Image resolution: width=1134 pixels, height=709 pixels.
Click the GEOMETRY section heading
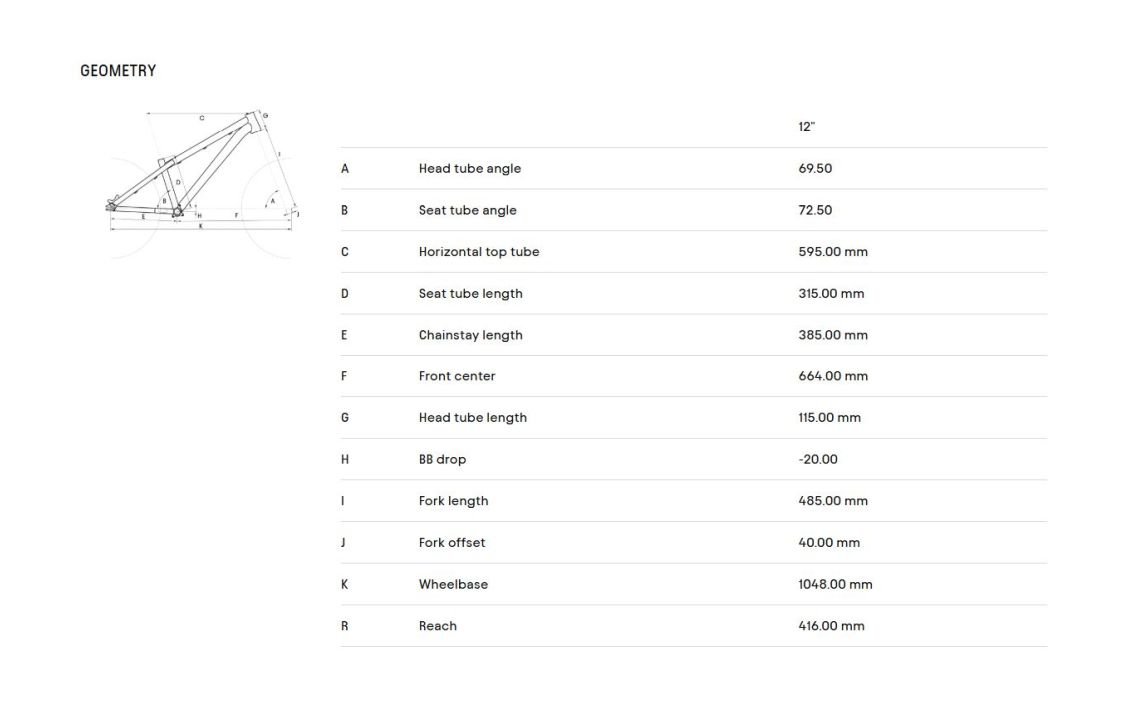click(118, 71)
